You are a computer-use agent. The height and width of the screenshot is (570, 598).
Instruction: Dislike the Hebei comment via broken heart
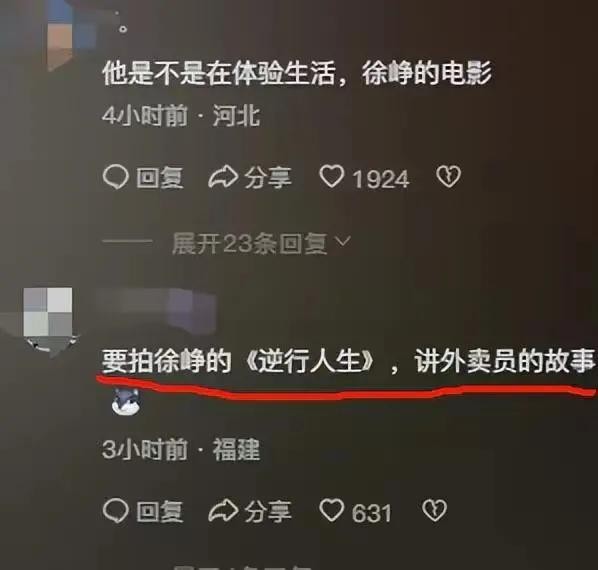tap(448, 177)
